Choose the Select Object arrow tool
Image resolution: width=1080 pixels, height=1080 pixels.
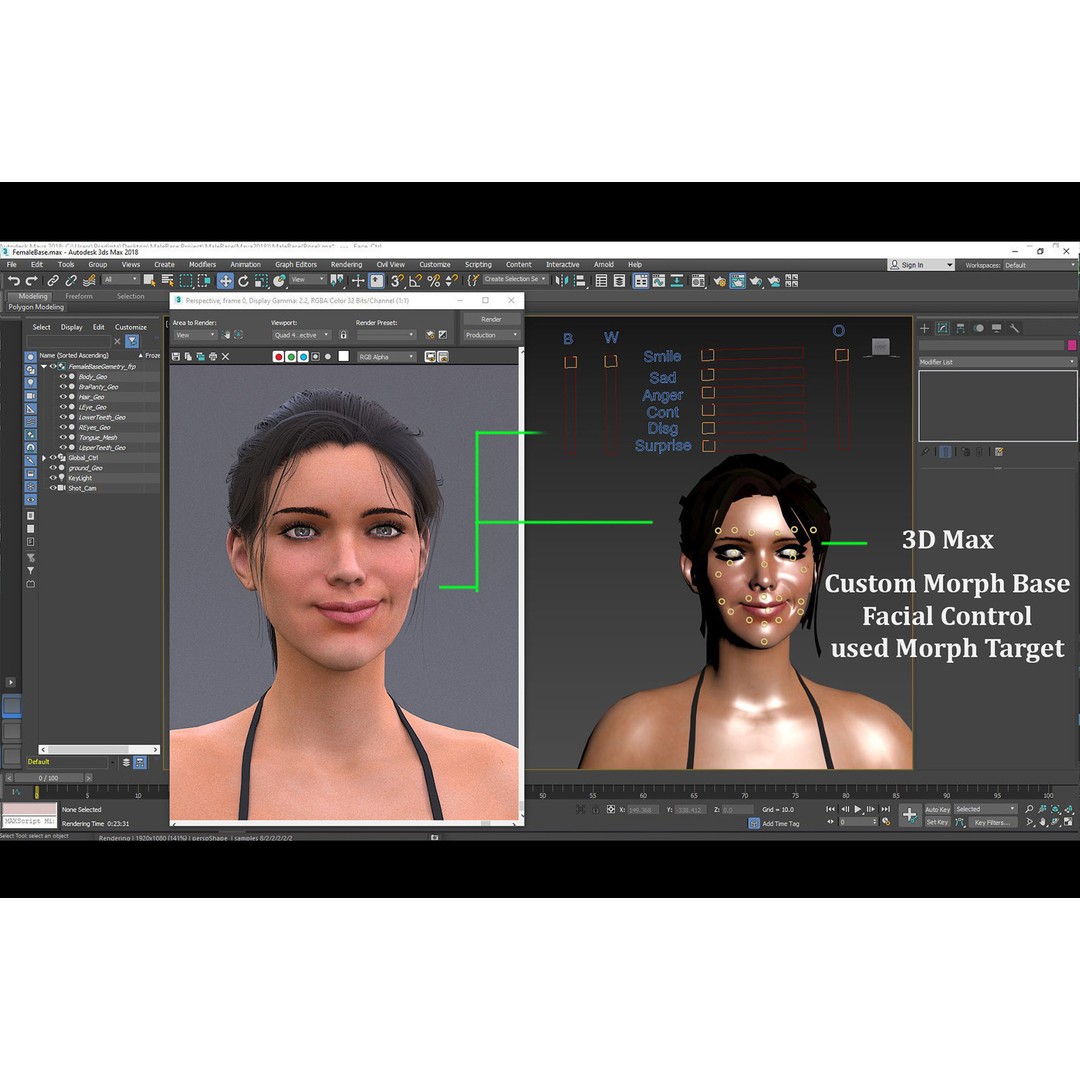tap(149, 280)
